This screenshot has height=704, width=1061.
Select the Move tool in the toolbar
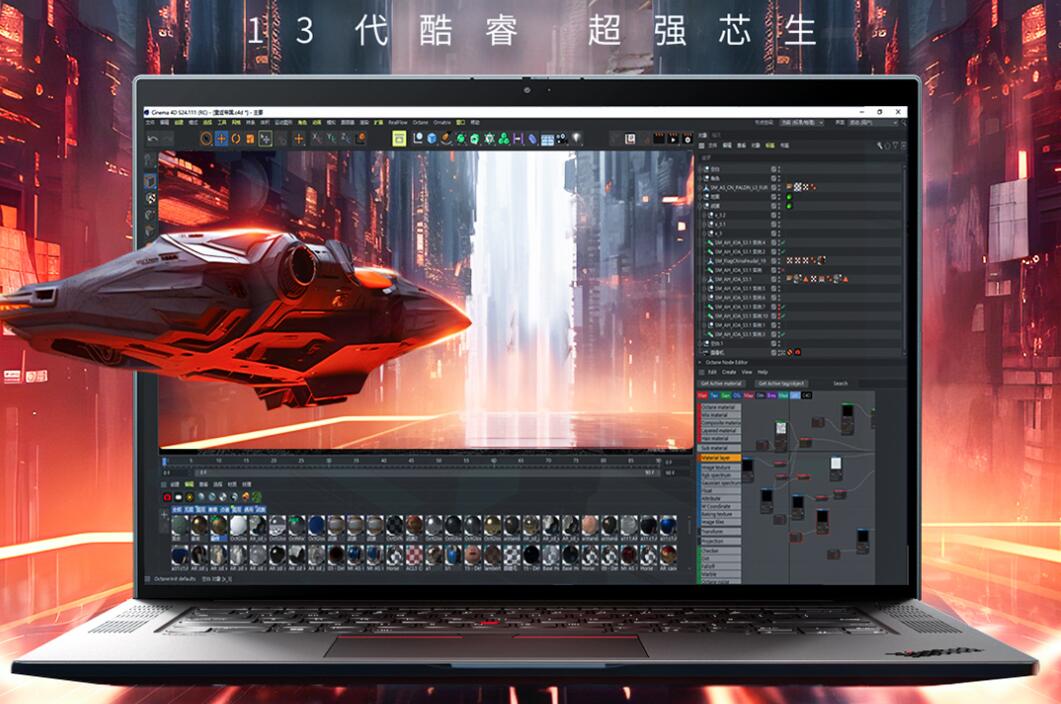pos(221,138)
